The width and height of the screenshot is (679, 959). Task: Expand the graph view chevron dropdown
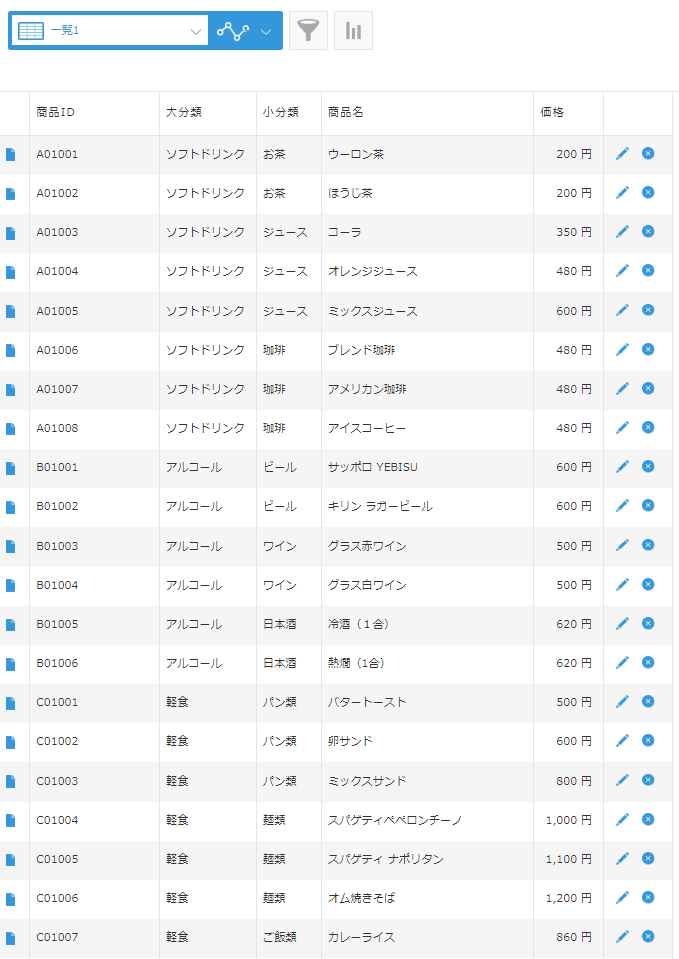click(x=266, y=31)
